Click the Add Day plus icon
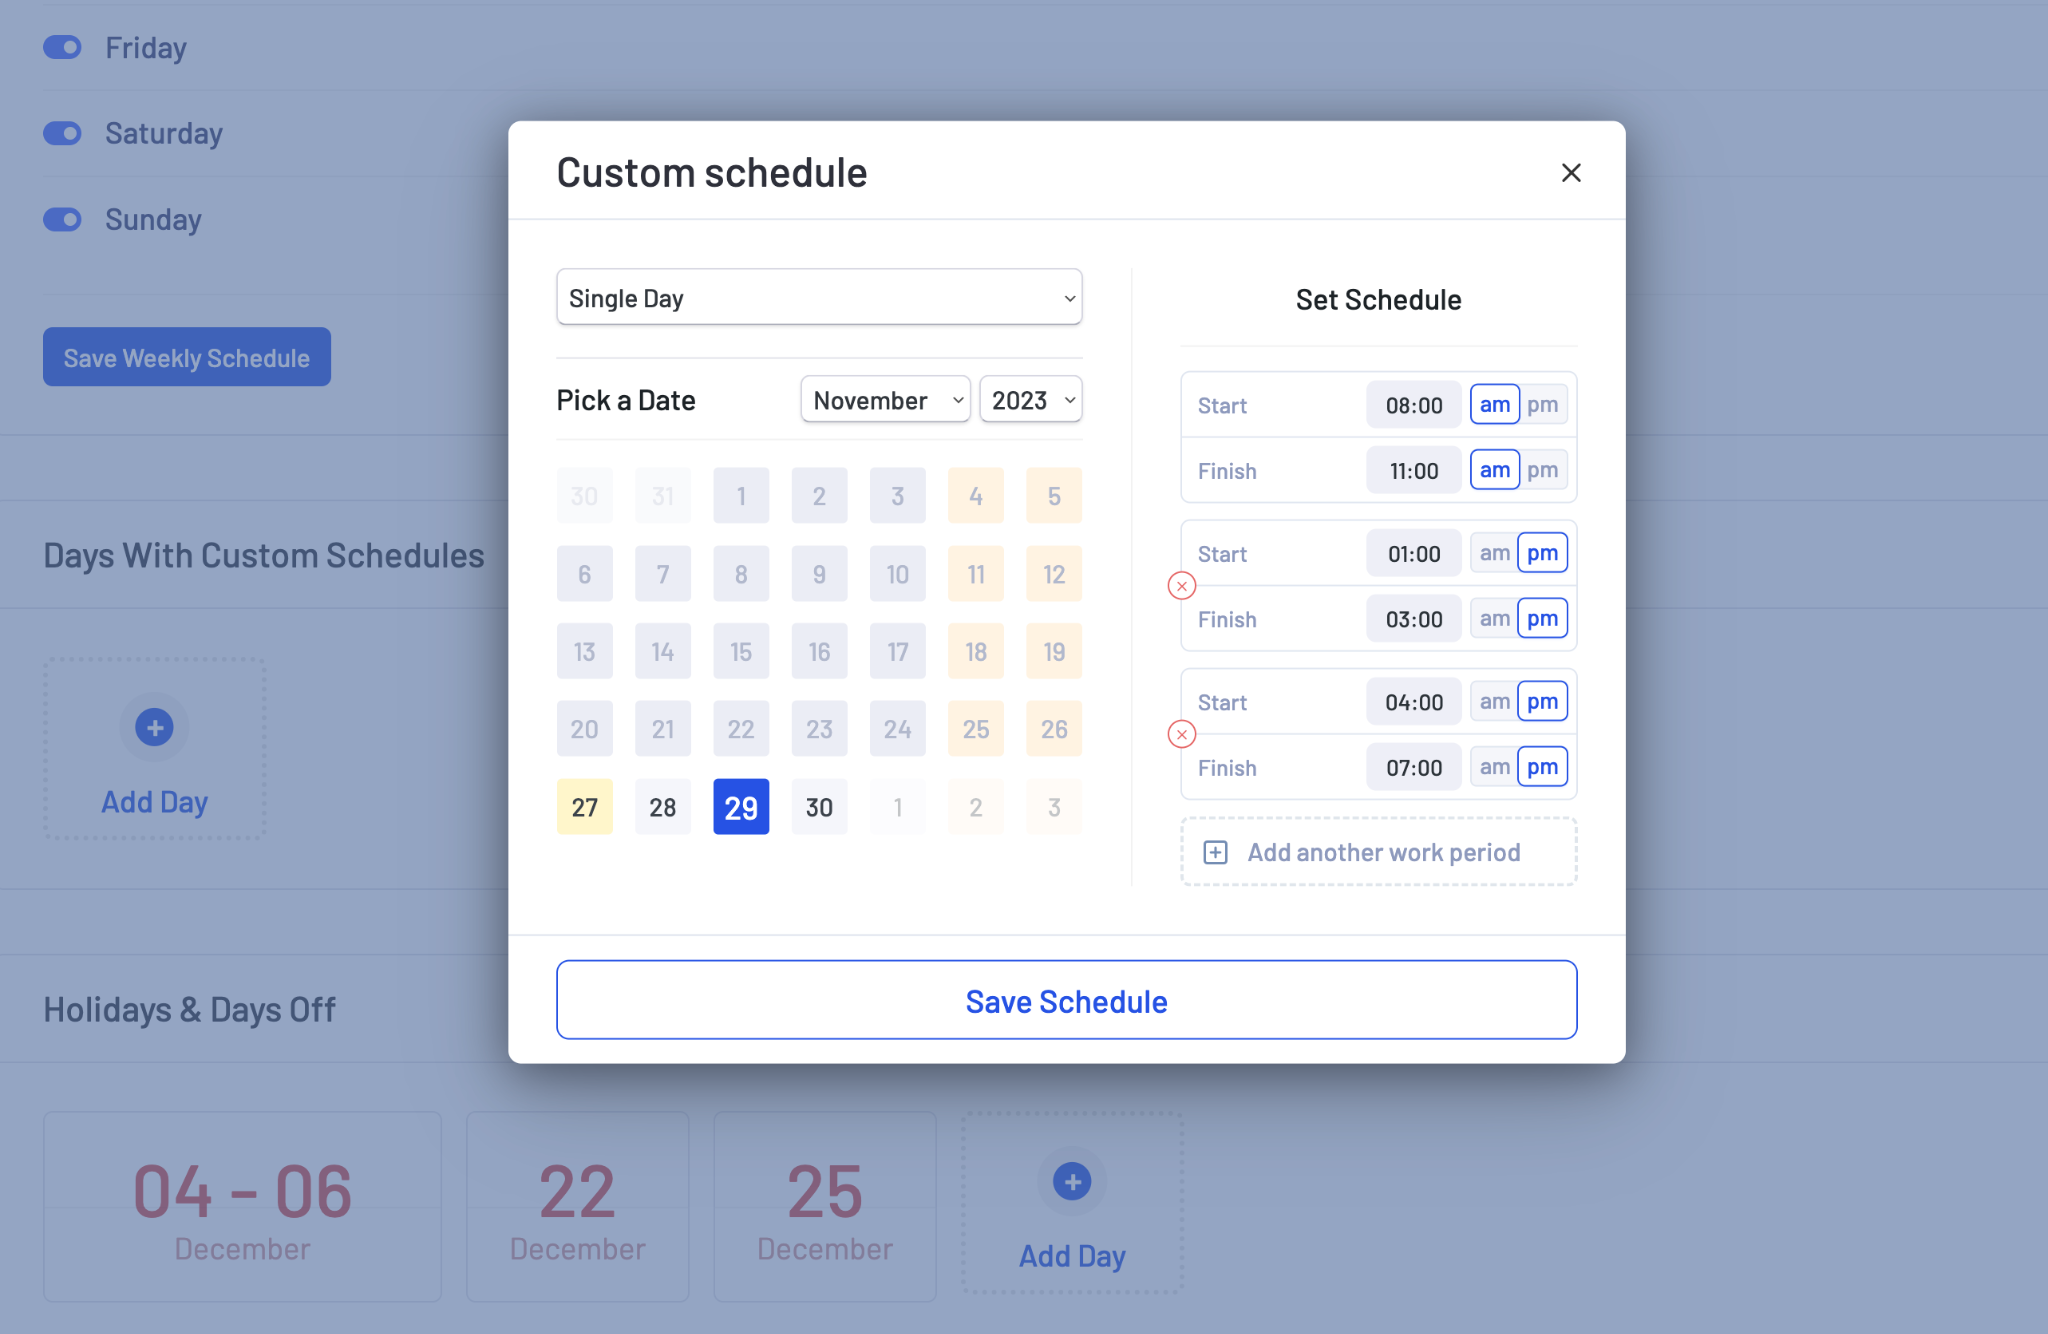The image size is (2048, 1334). 154,727
